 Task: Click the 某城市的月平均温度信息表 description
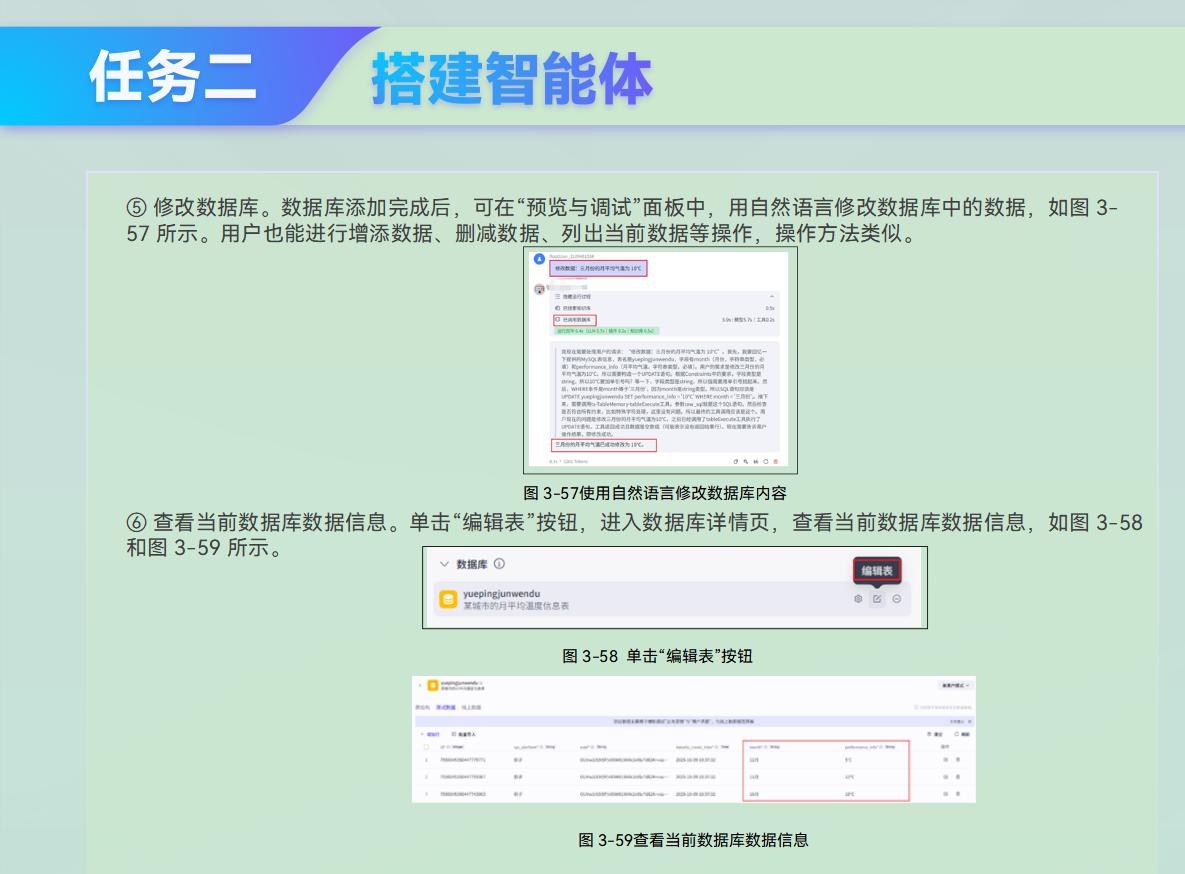point(516,606)
